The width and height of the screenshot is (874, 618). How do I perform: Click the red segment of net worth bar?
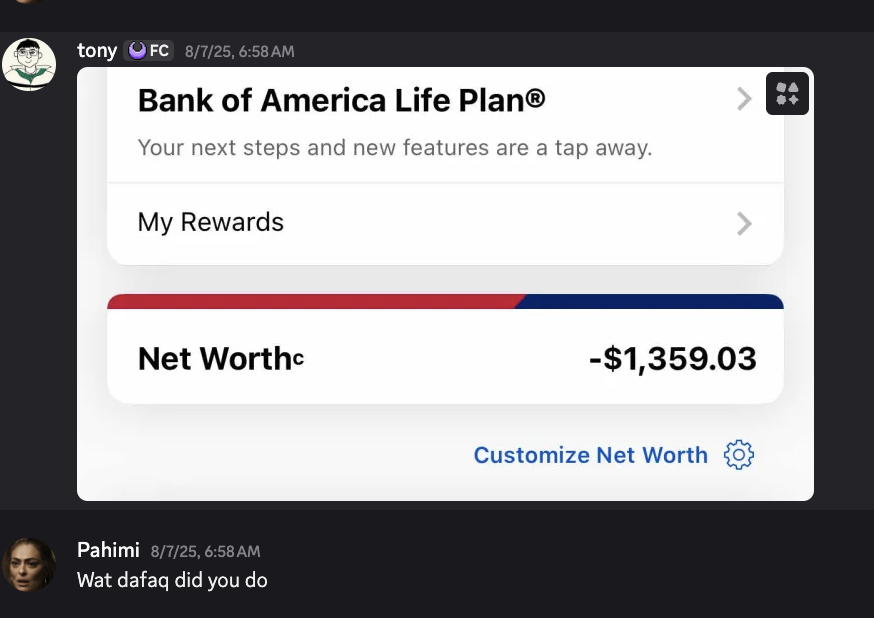310,301
